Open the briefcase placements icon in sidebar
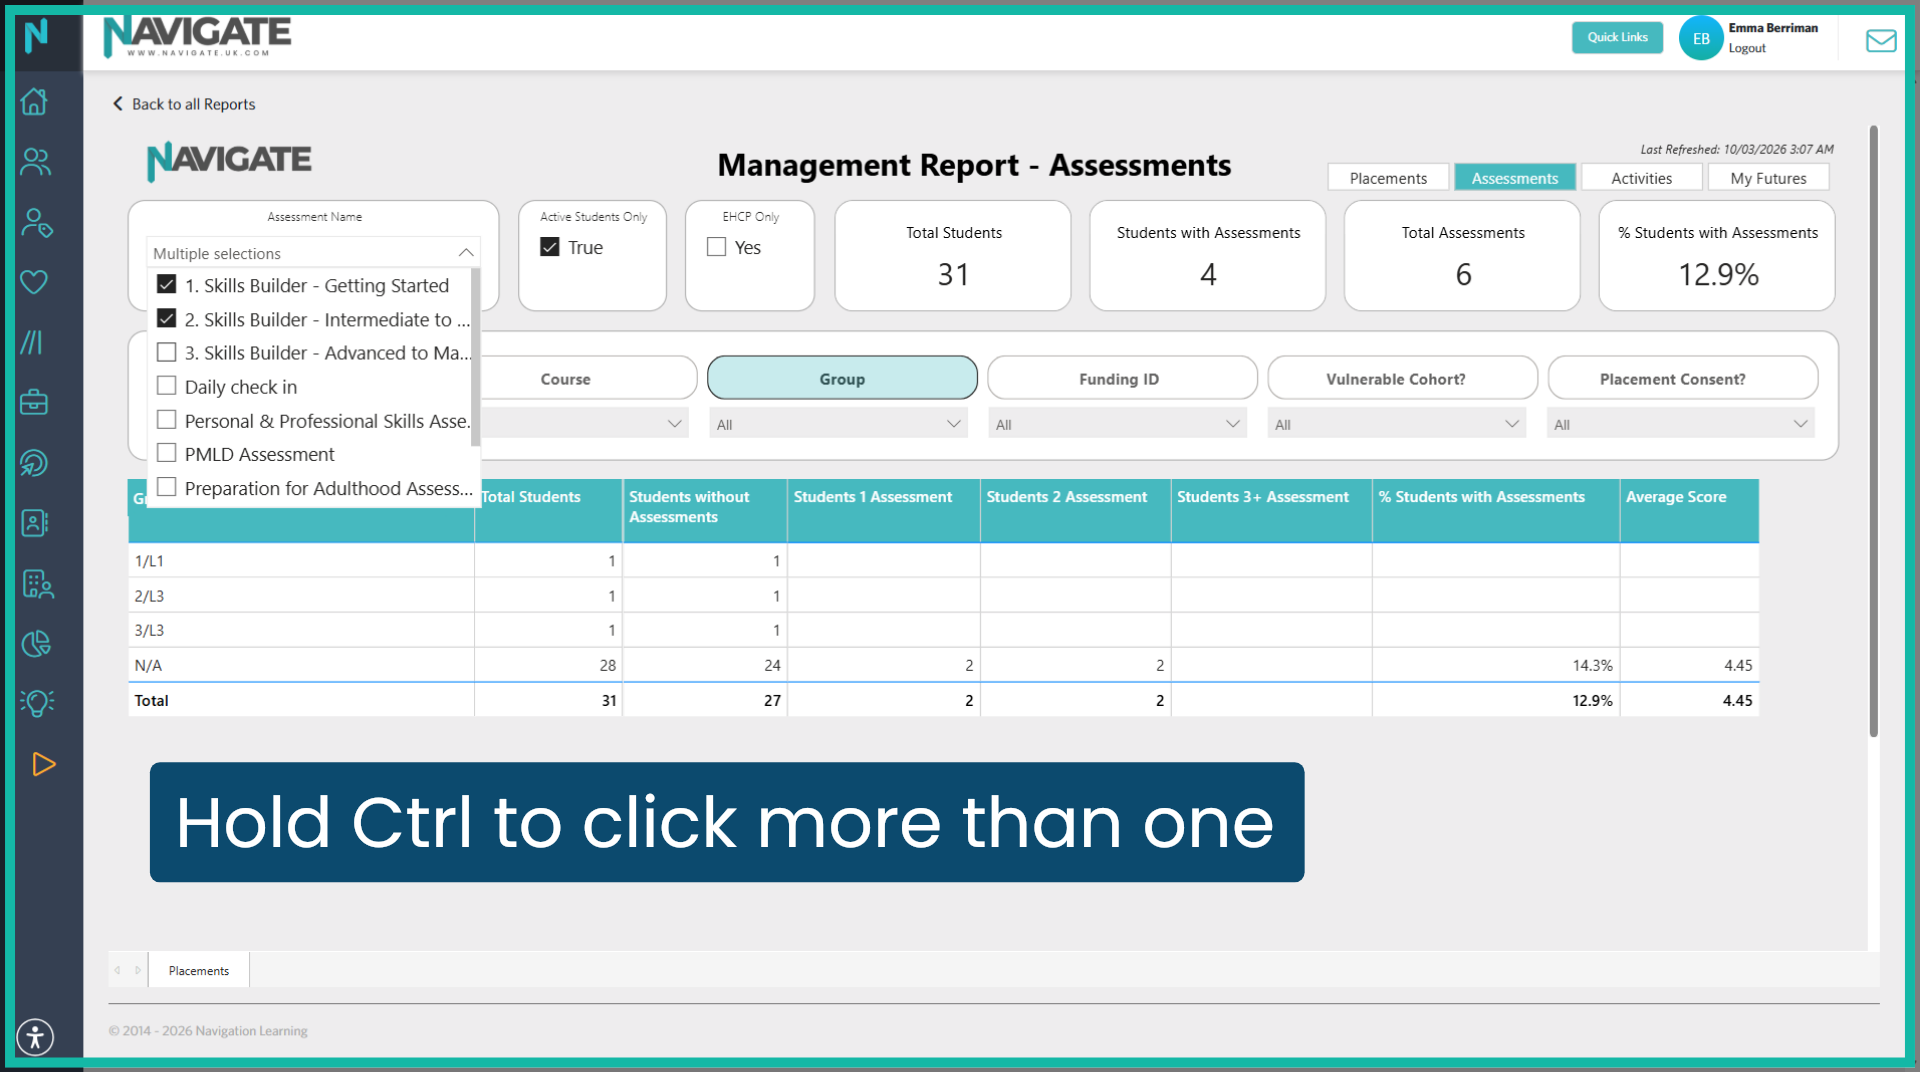Image resolution: width=1920 pixels, height=1072 pixels. coord(34,402)
